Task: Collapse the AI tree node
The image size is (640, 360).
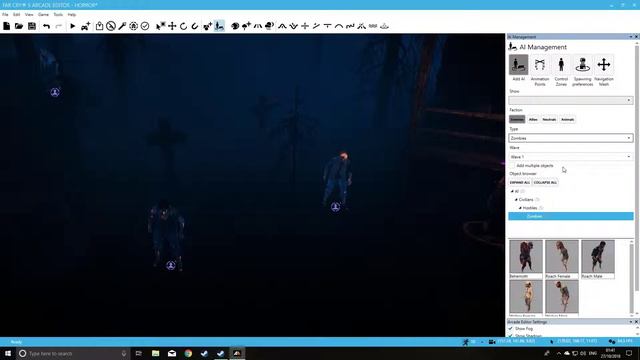Action: pos(512,191)
